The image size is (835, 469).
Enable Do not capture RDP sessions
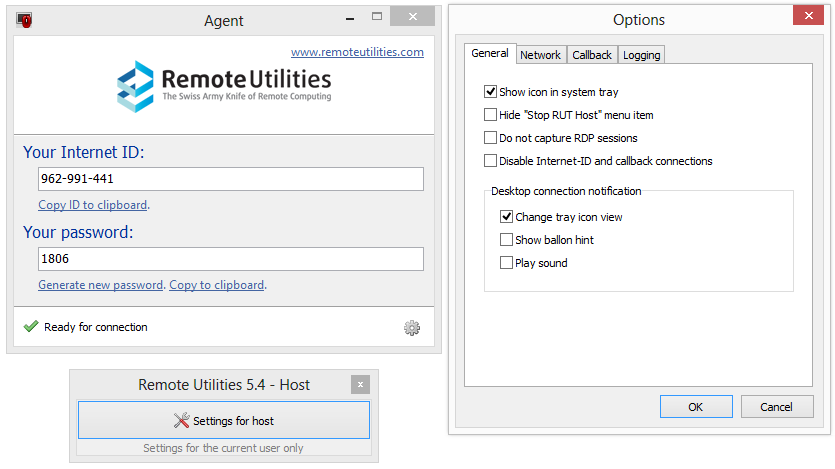(490, 138)
